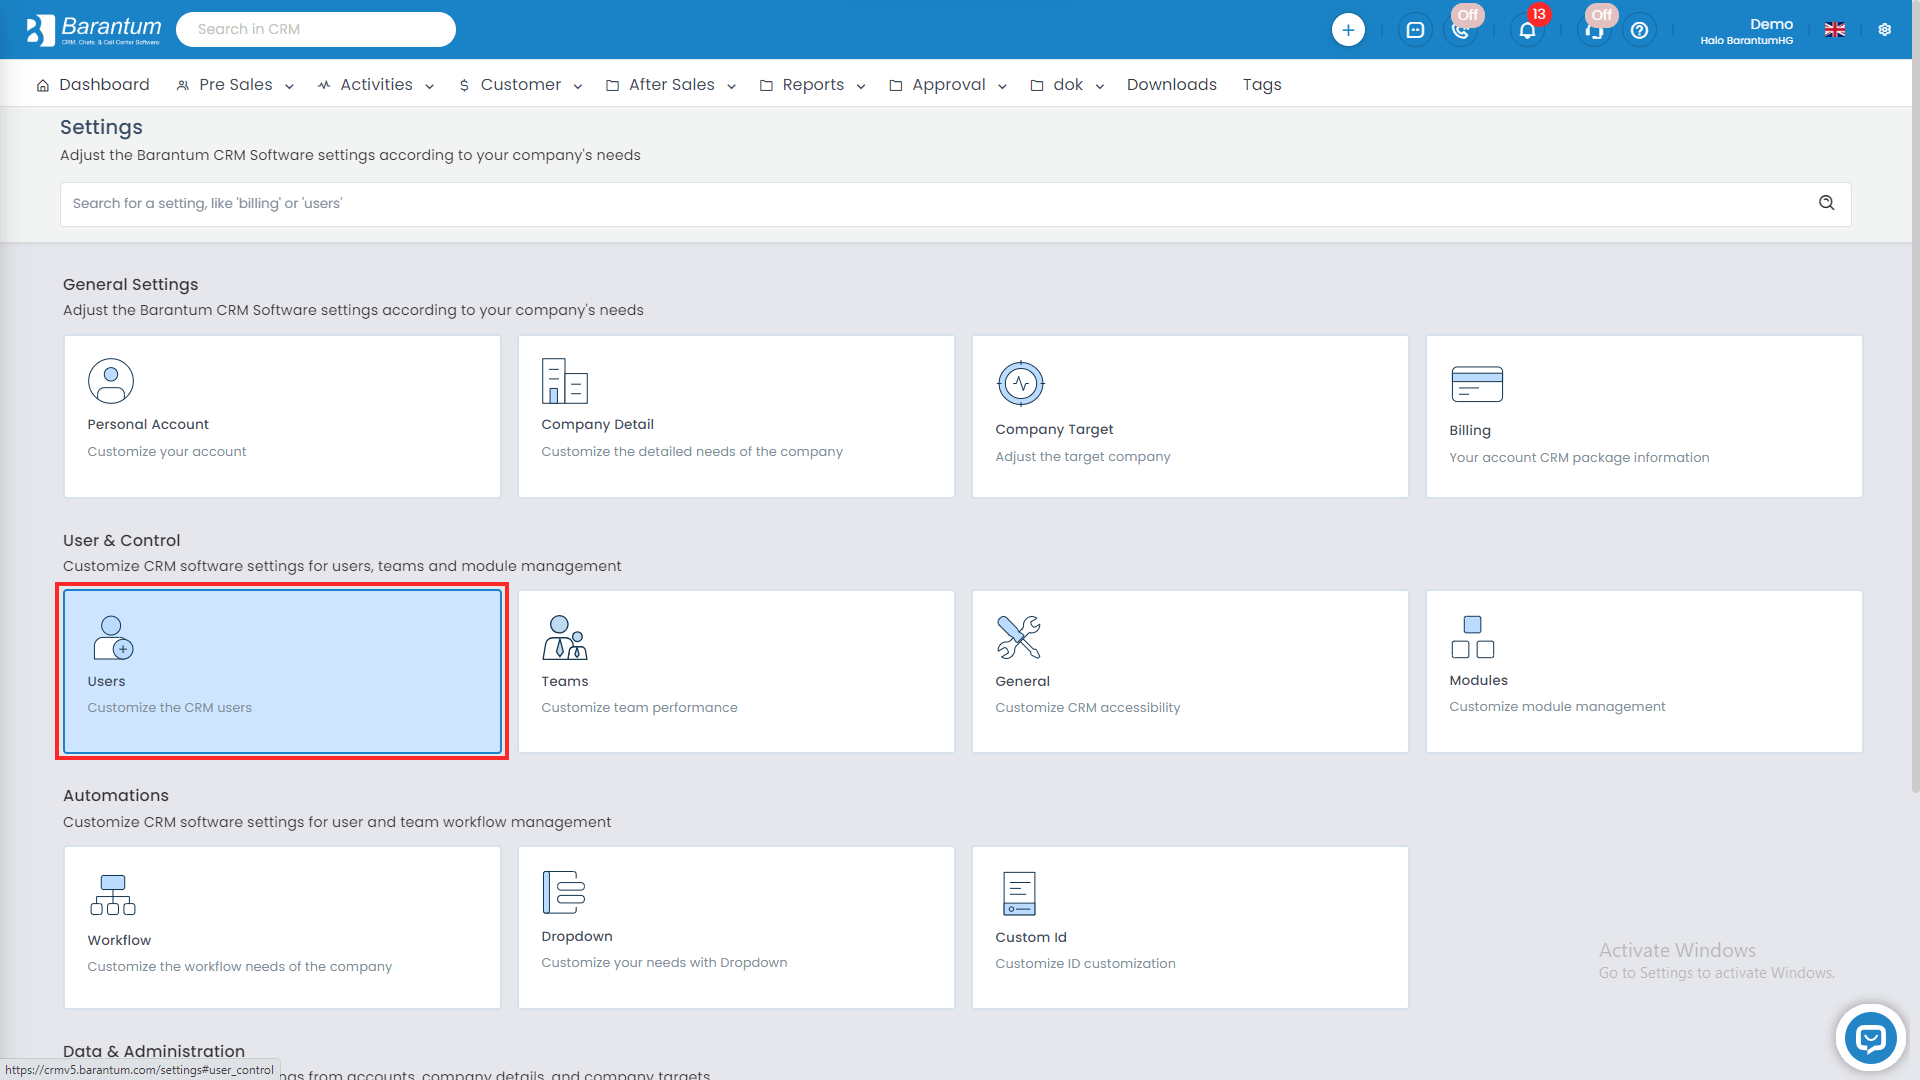Open the Tags menu item

(1262, 85)
